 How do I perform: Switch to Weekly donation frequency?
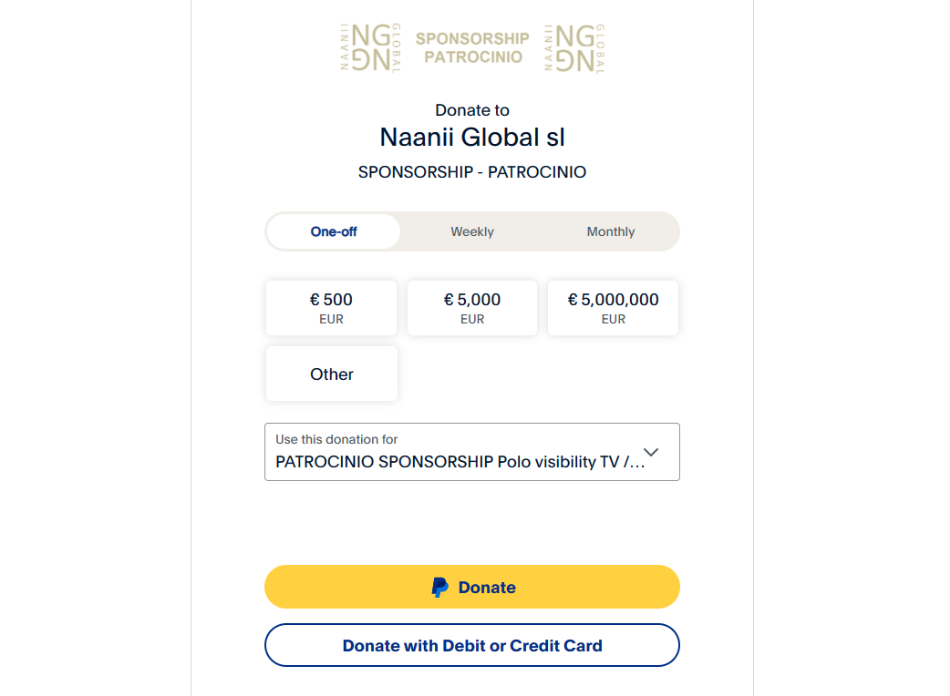point(472,231)
